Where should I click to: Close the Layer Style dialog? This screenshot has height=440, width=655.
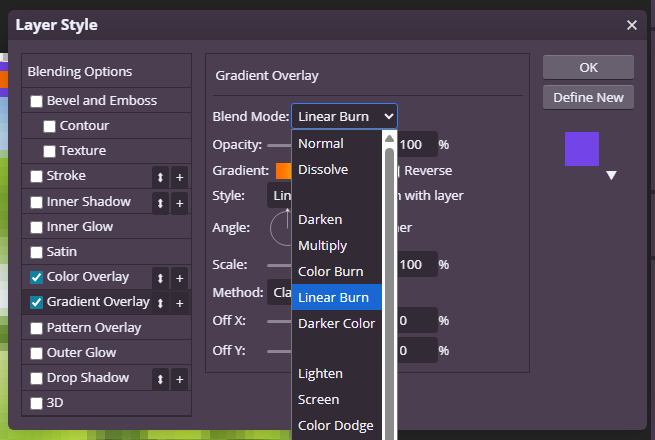[631, 25]
